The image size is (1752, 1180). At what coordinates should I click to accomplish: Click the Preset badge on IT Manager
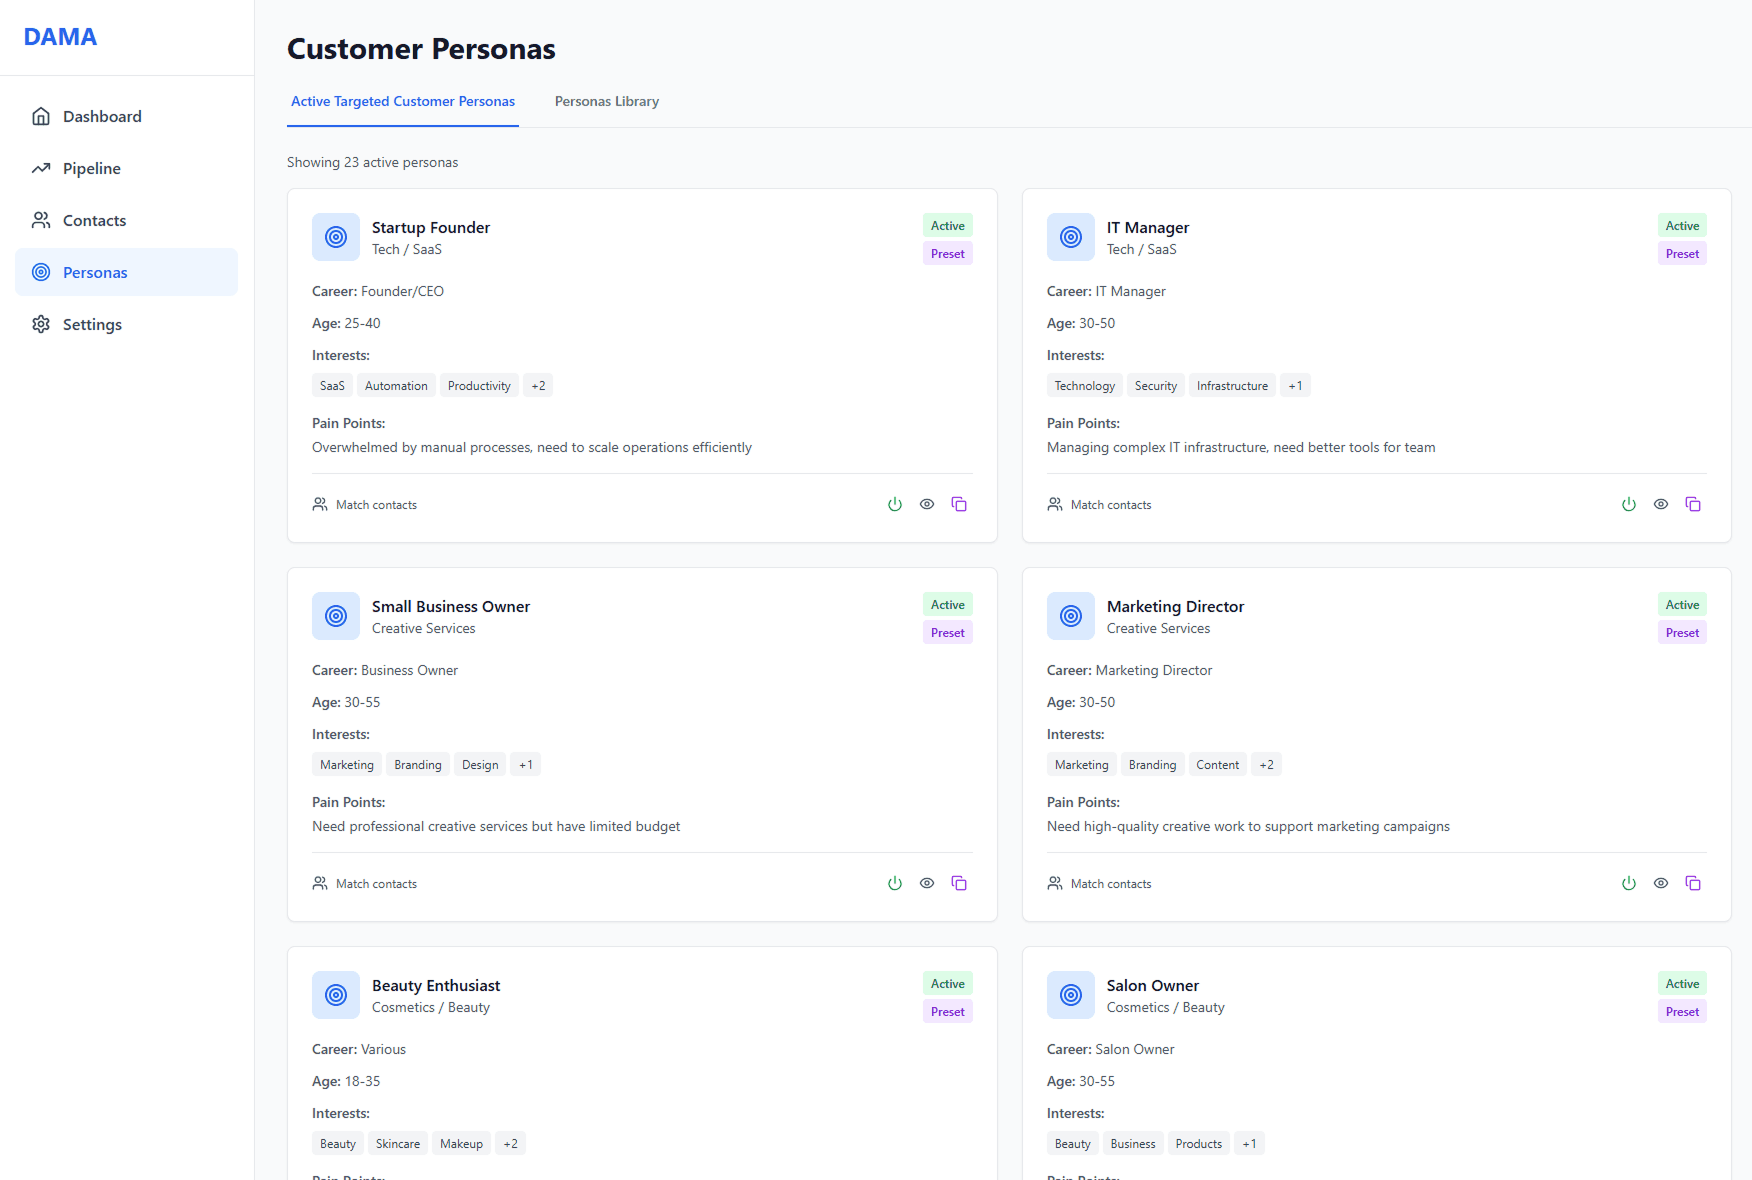click(x=1682, y=254)
